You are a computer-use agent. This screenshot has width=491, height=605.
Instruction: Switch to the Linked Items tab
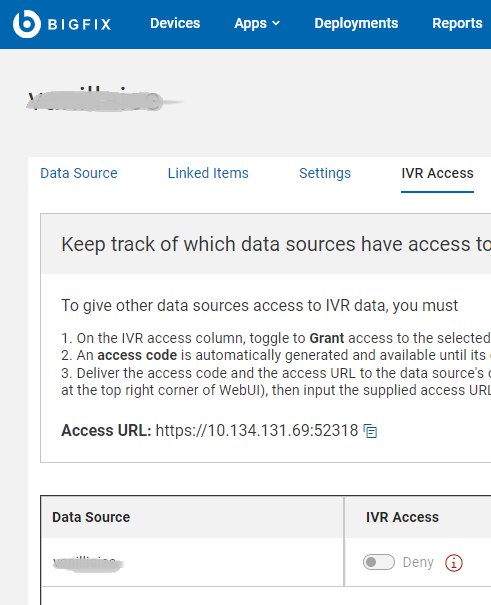click(208, 173)
